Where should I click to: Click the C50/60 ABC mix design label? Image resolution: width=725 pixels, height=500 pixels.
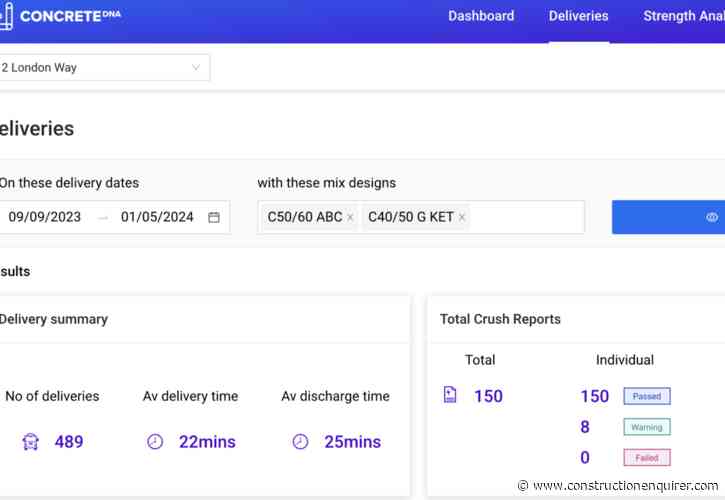(305, 217)
